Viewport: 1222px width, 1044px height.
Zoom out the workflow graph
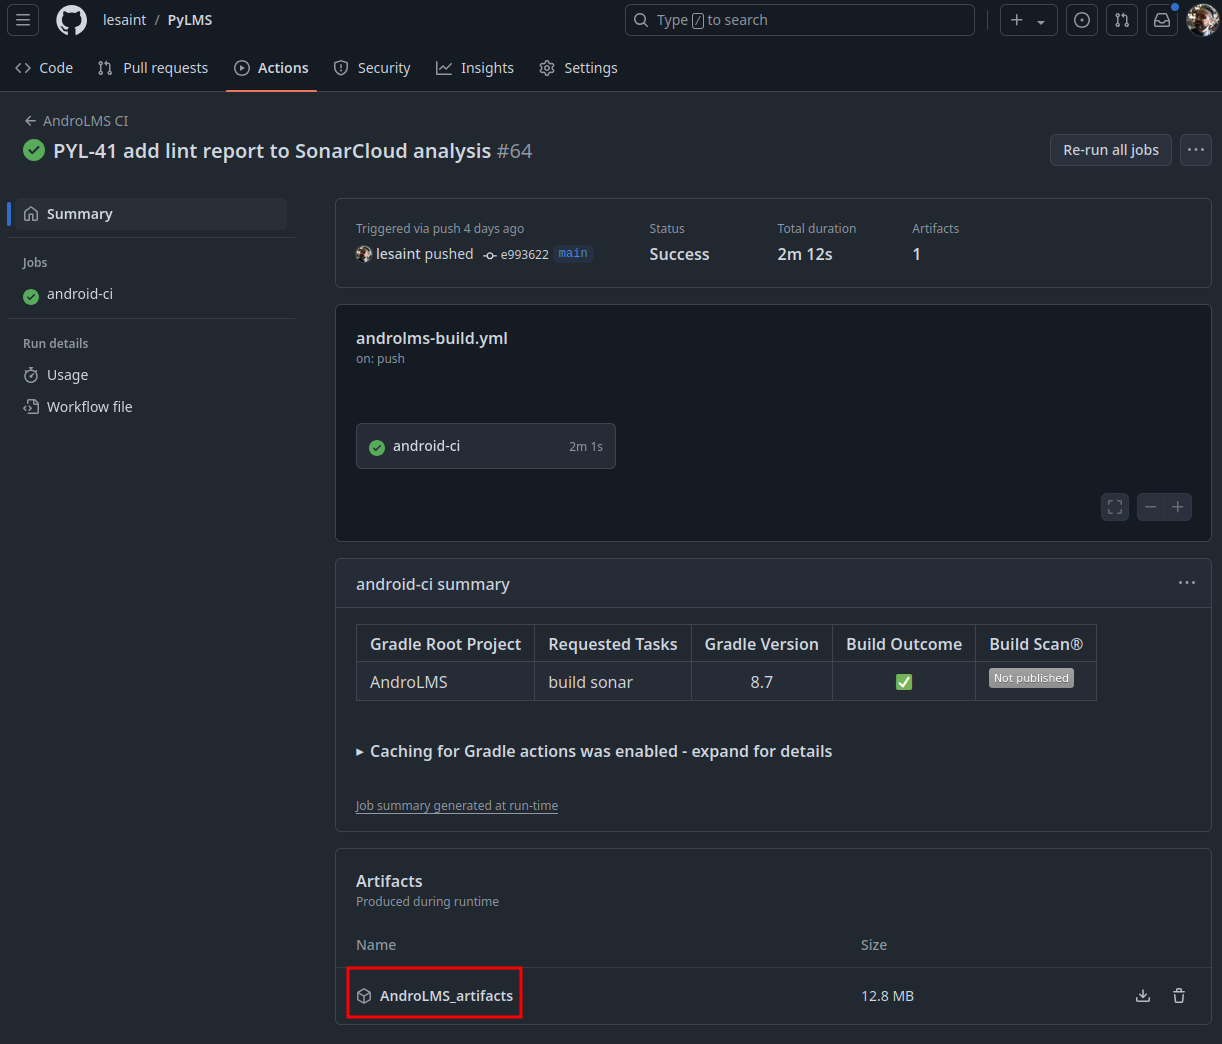pyautogui.click(x=1151, y=507)
